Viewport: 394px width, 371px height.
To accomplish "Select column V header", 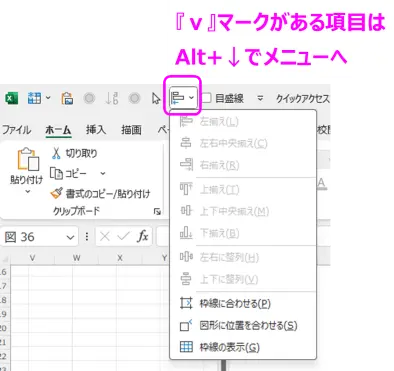I will [32, 258].
